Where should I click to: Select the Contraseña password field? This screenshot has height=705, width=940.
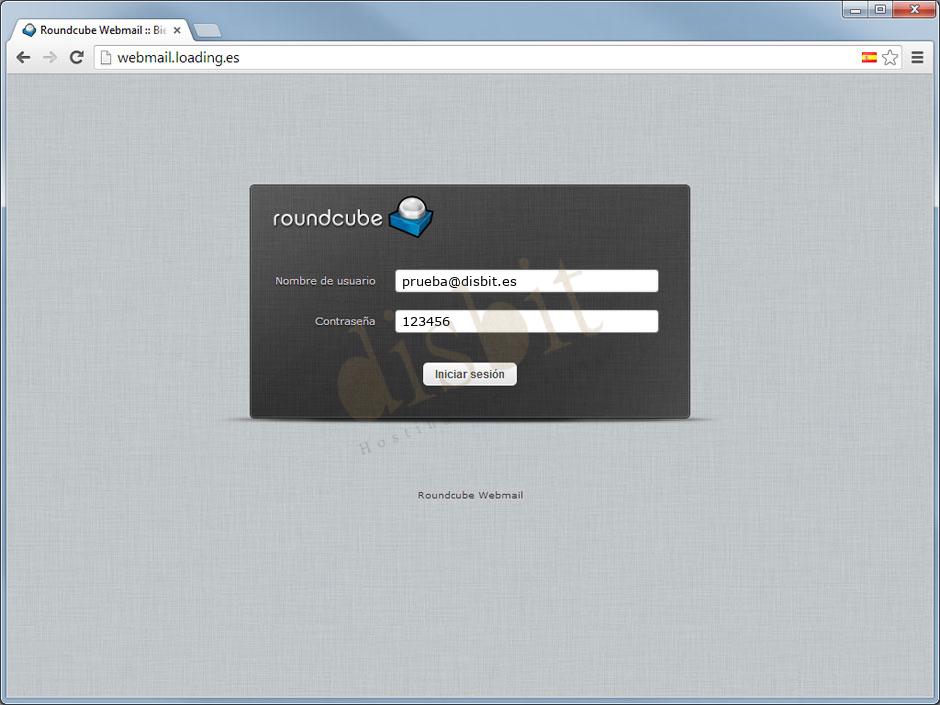click(x=527, y=321)
